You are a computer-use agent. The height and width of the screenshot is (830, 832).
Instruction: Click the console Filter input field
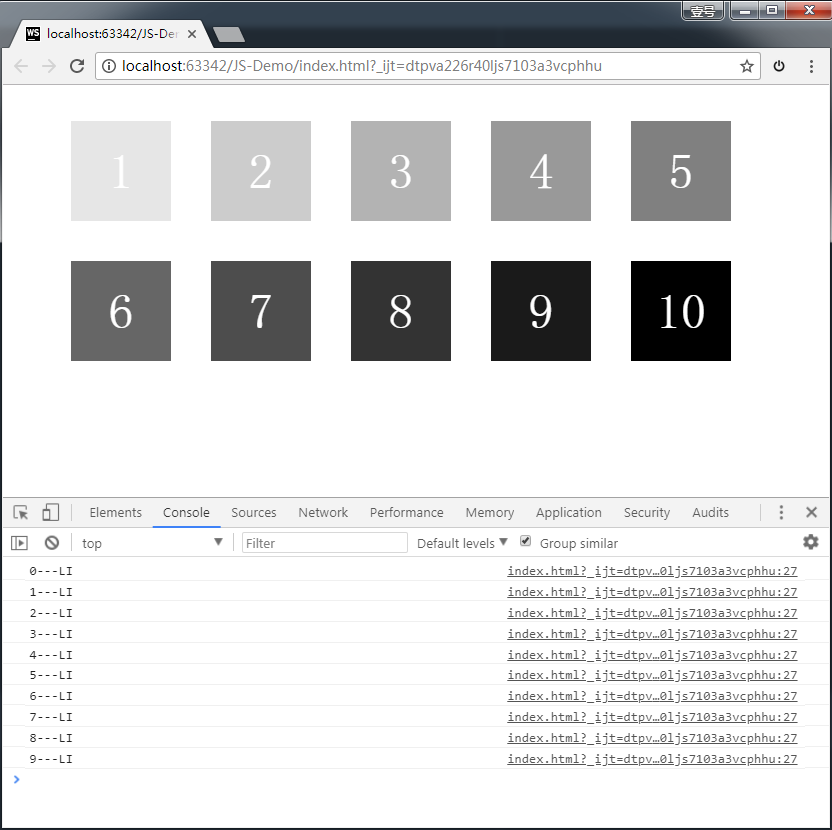click(x=324, y=541)
